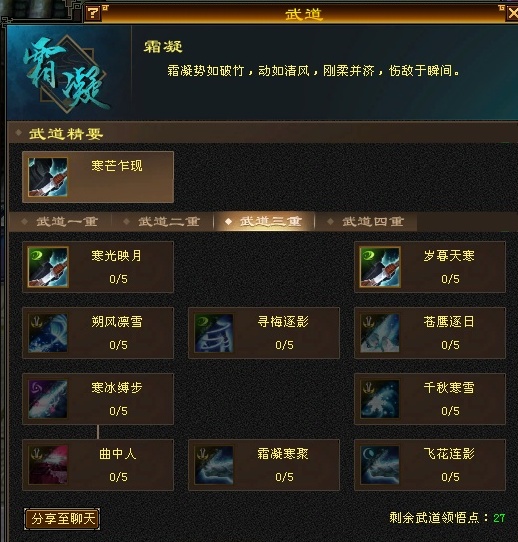Click the 寒冰缚步 skill icon

tap(48, 399)
